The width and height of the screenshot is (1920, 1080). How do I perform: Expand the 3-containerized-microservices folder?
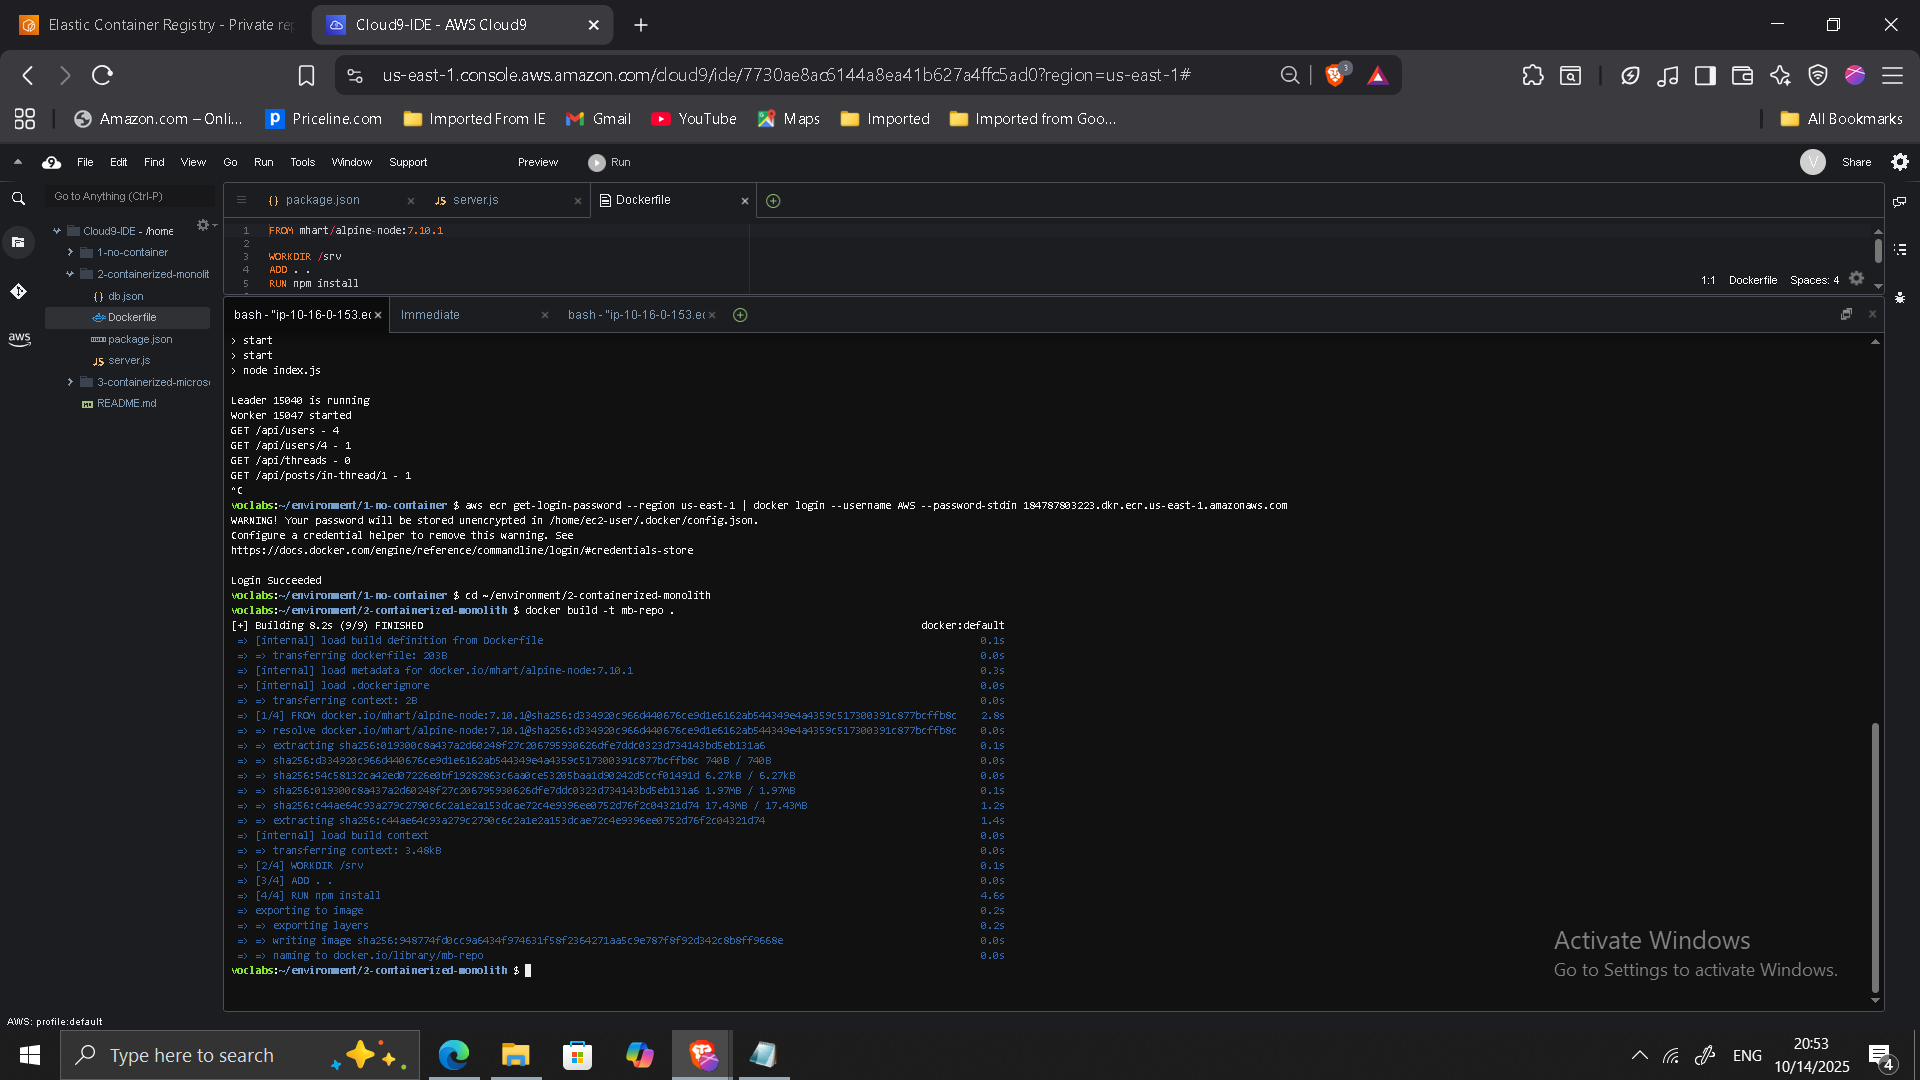(70, 381)
